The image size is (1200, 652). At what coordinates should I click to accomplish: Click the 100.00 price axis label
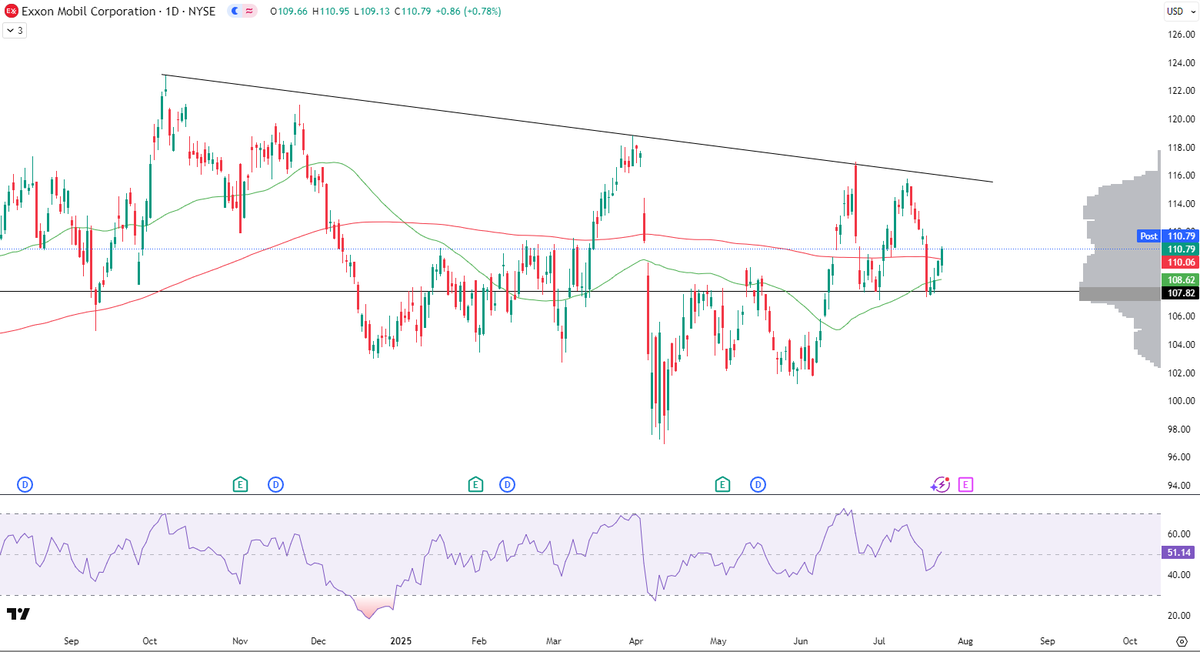click(1180, 401)
